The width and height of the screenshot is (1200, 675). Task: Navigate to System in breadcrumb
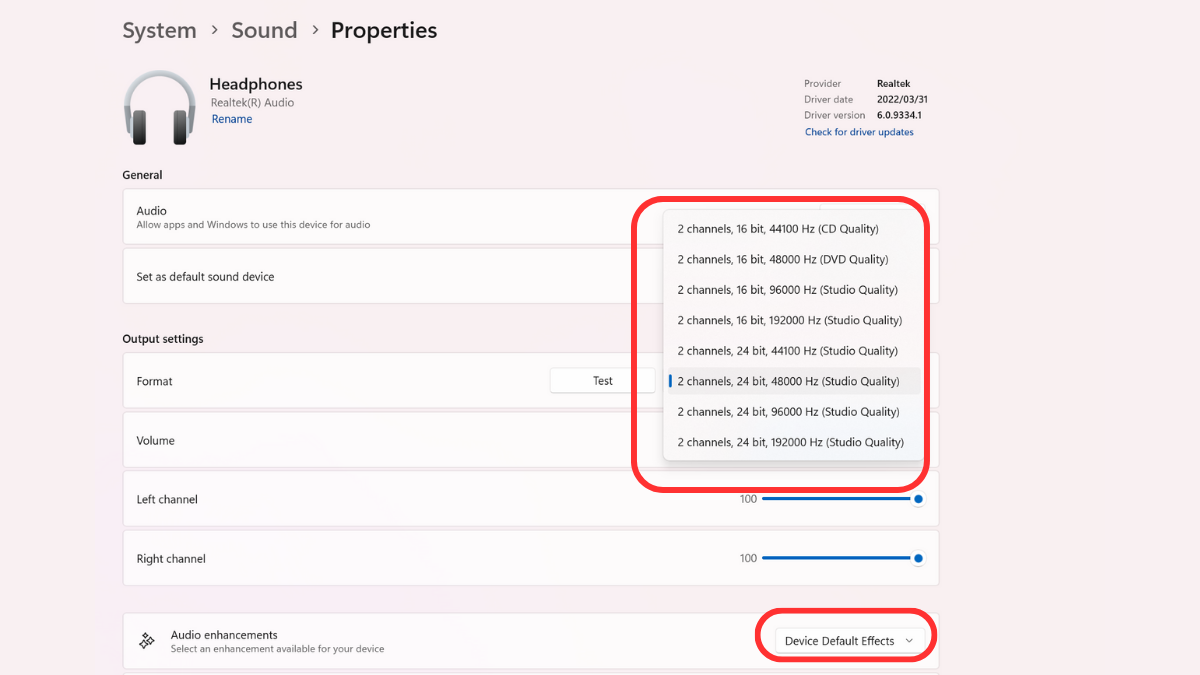coord(159,31)
